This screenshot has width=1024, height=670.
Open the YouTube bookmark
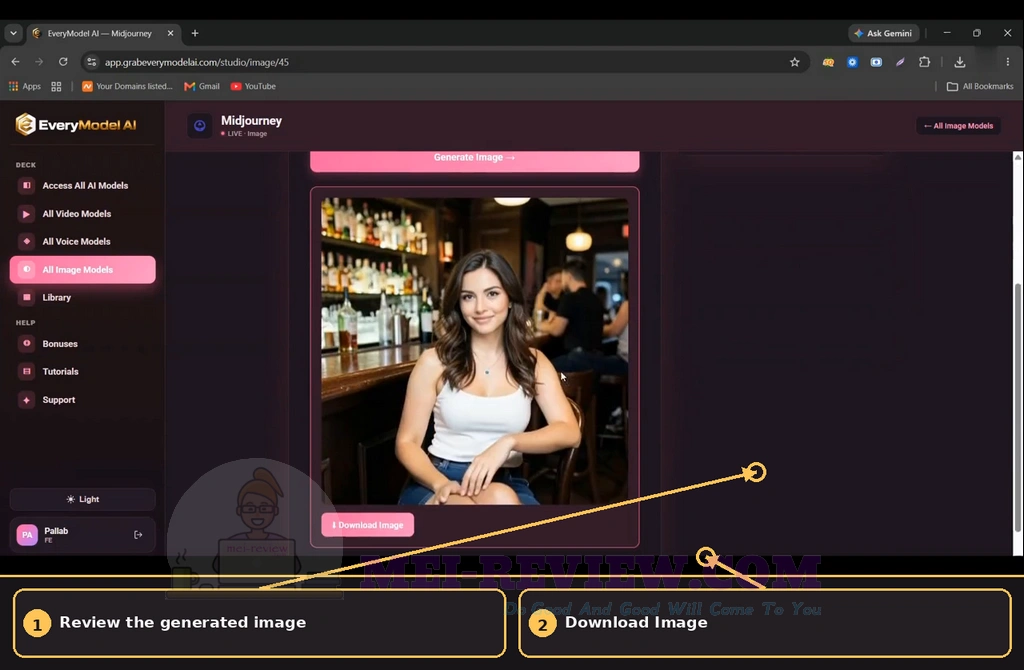(x=253, y=86)
